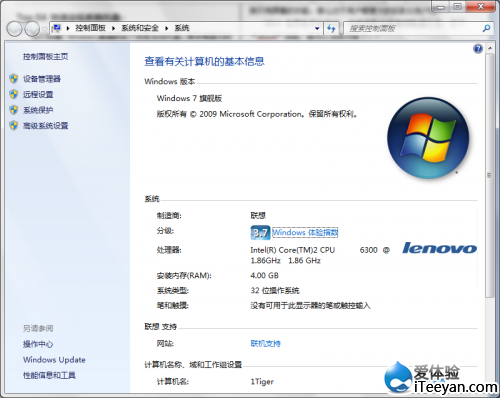Image resolution: width=500 pixels, height=398 pixels.
Task: Minimize the System window
Action: click(x=440, y=7)
